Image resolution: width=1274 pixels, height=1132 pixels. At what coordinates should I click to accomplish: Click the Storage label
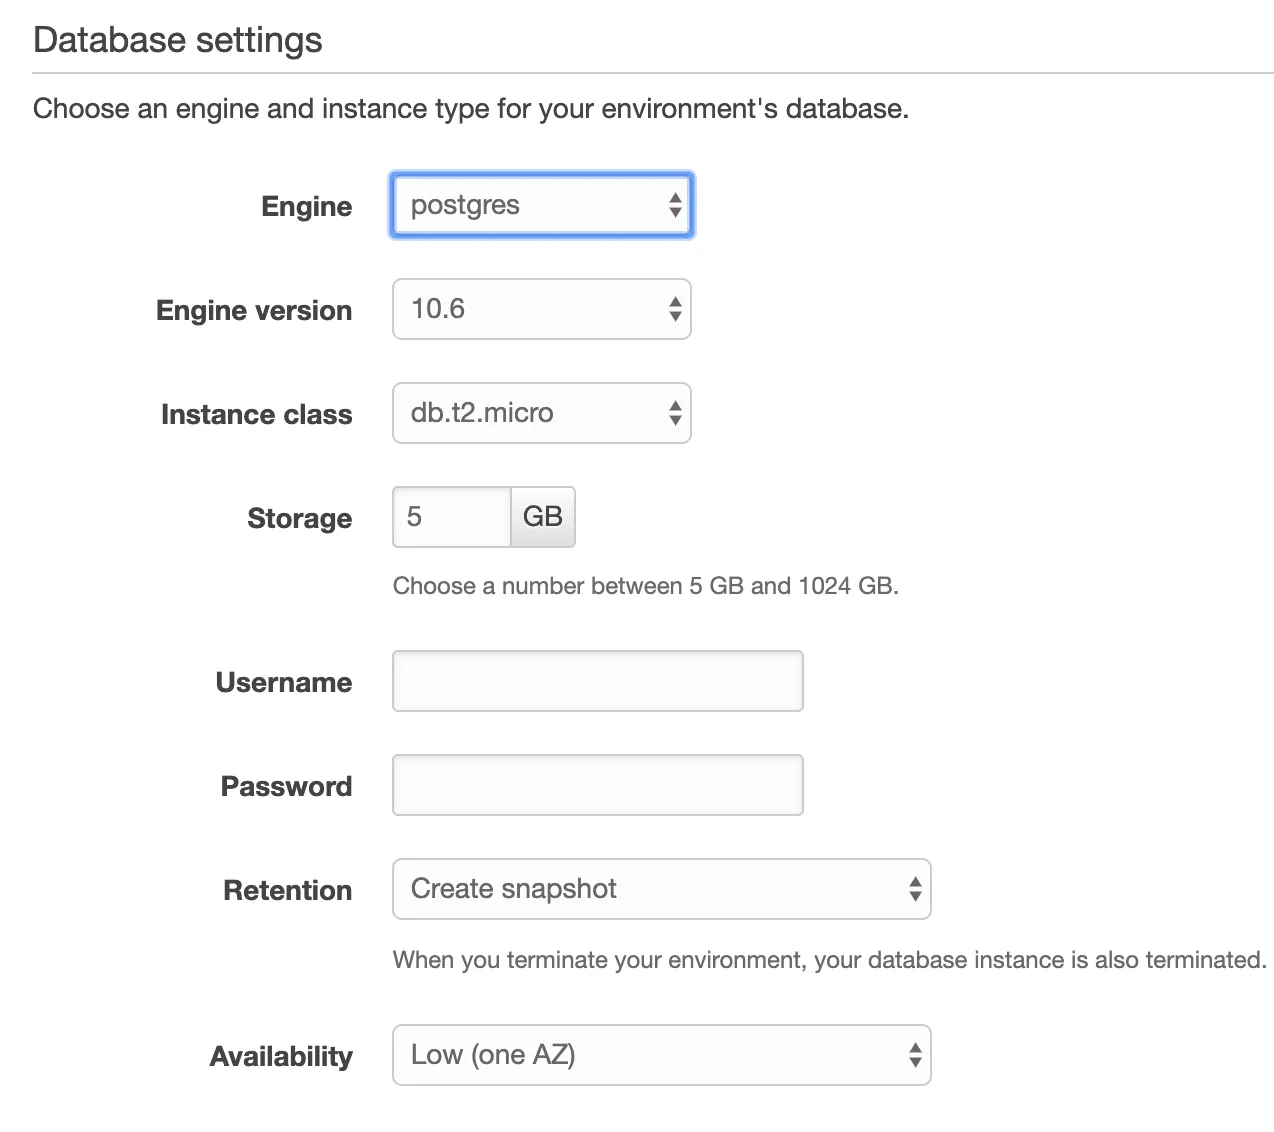(x=300, y=519)
